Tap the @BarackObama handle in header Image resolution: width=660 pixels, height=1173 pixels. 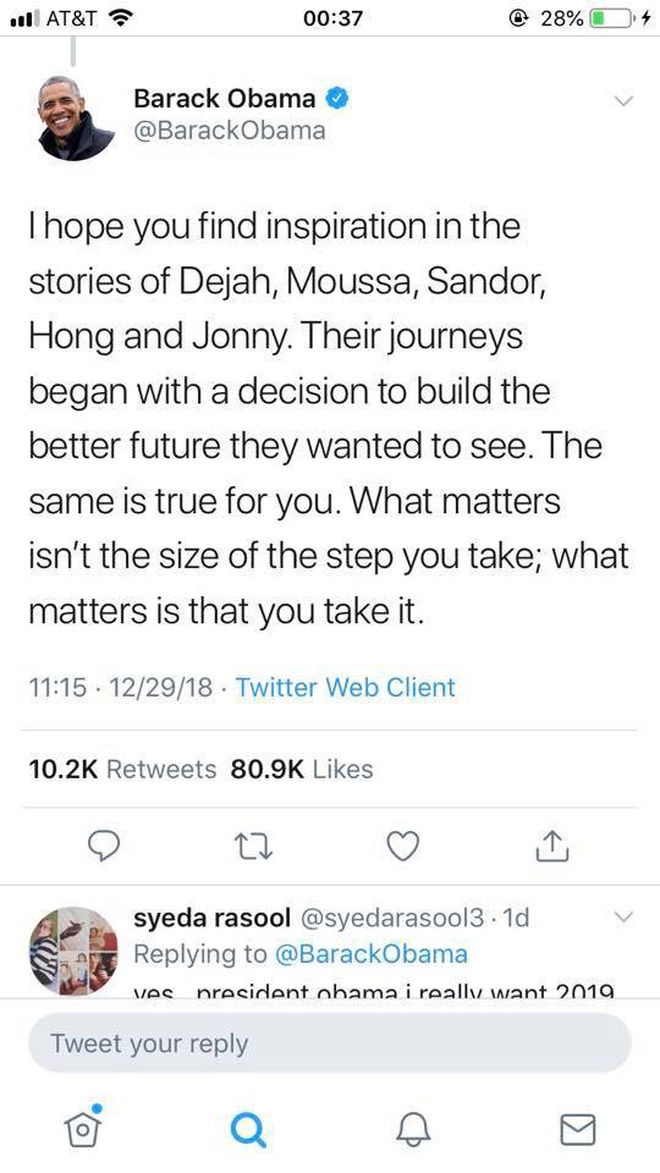pos(229,130)
